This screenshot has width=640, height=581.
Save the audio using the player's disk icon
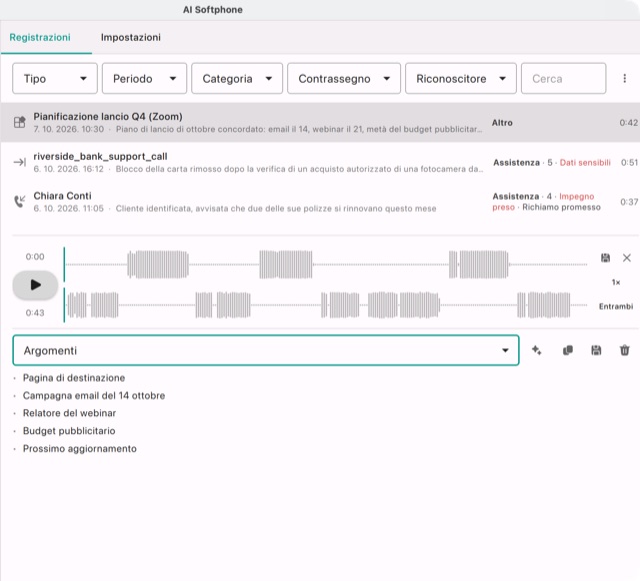[x=605, y=258]
